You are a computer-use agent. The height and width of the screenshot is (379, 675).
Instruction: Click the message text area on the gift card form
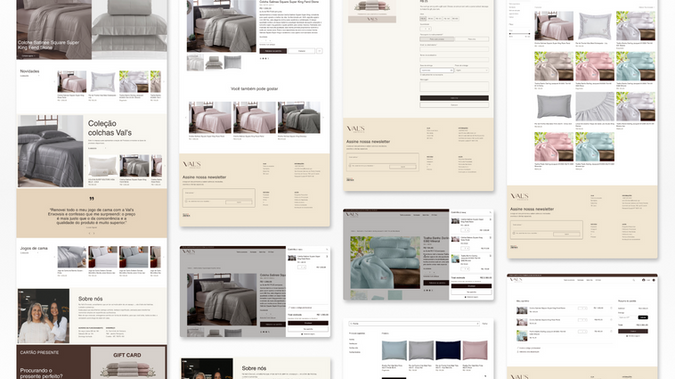pyautogui.click(x=454, y=86)
